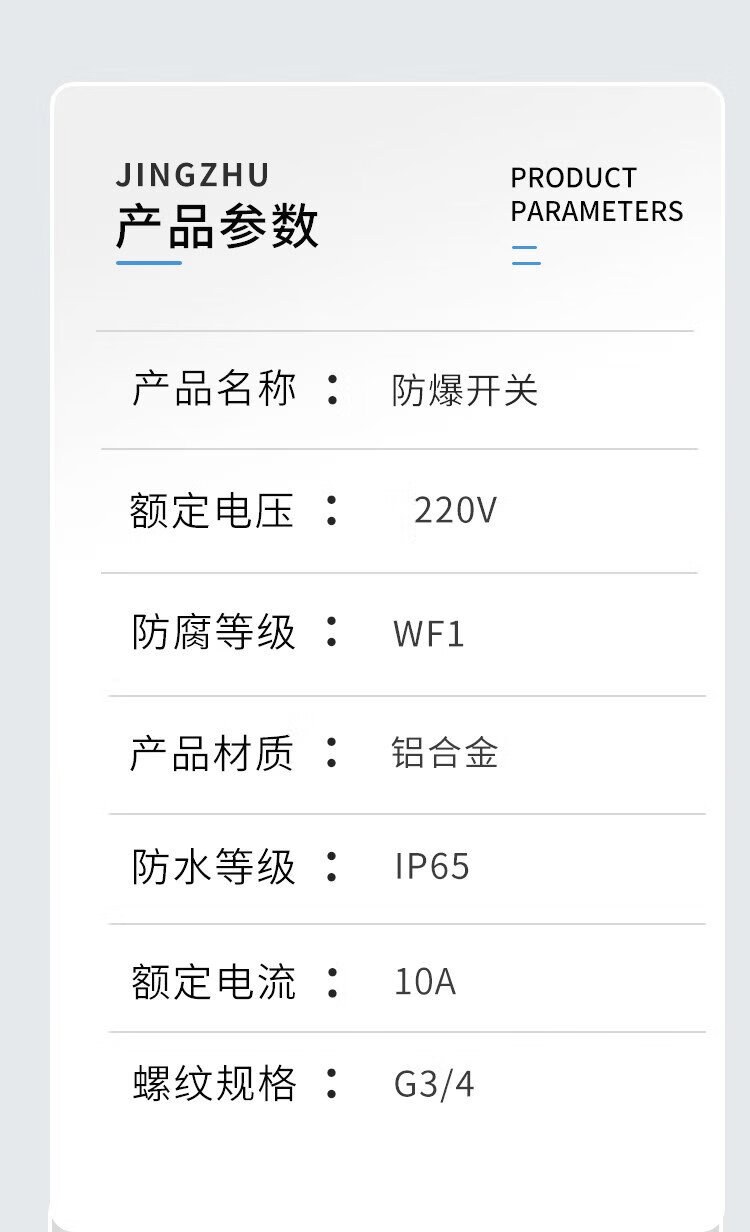This screenshot has width=750, height=1232.
Task: Click the 防爆开关 value
Action: pos(464,391)
